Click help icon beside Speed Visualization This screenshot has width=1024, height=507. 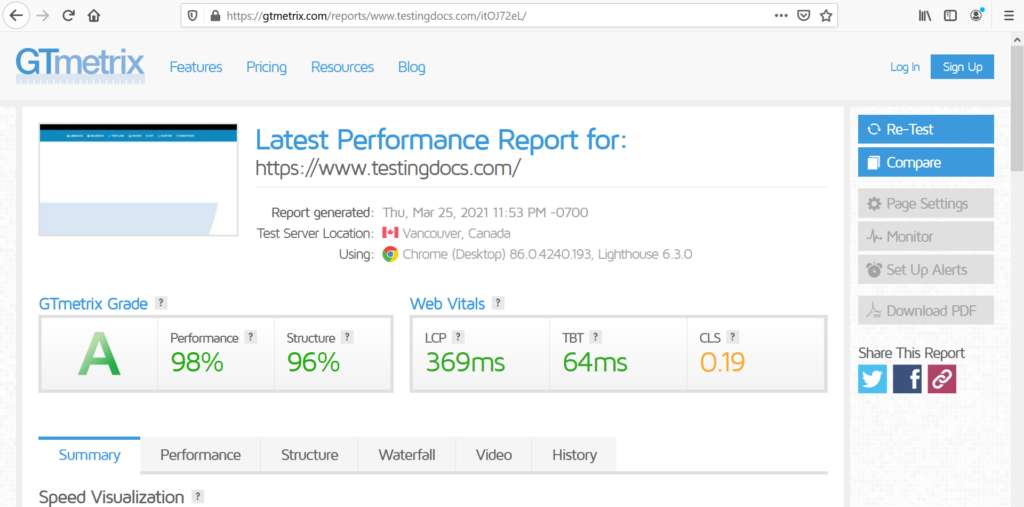pos(198,497)
